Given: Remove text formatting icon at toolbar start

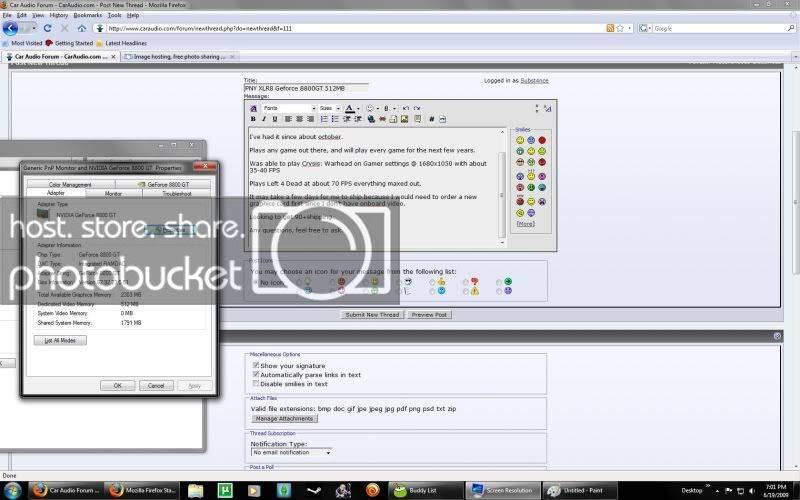Looking at the screenshot, I should click(254, 108).
